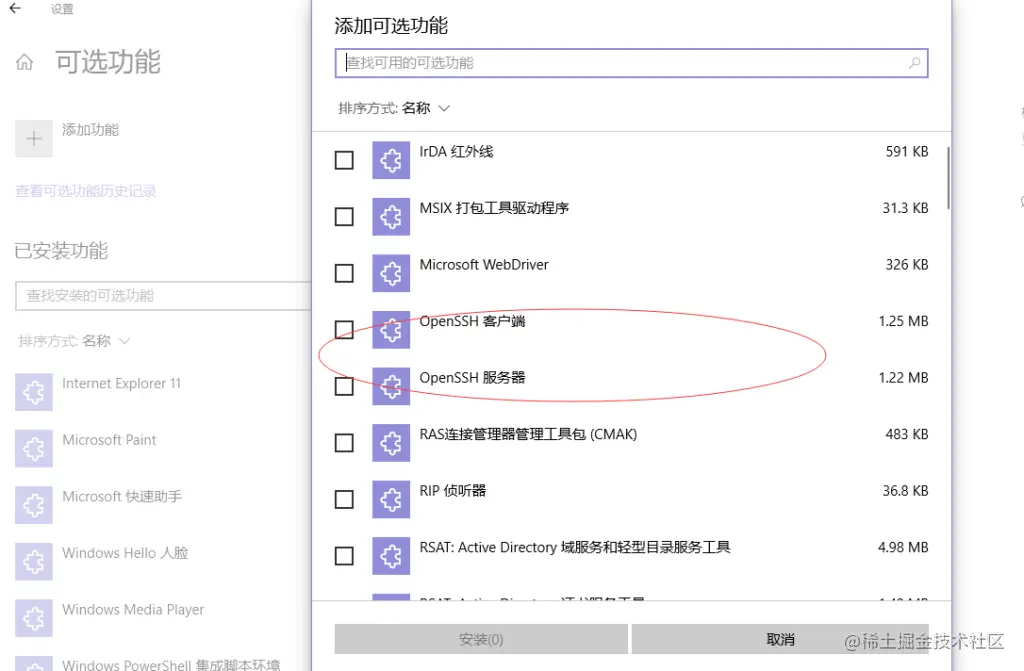Image resolution: width=1024 pixels, height=671 pixels.
Task: Click the 查找可用的可选功能 search field
Action: 630,63
